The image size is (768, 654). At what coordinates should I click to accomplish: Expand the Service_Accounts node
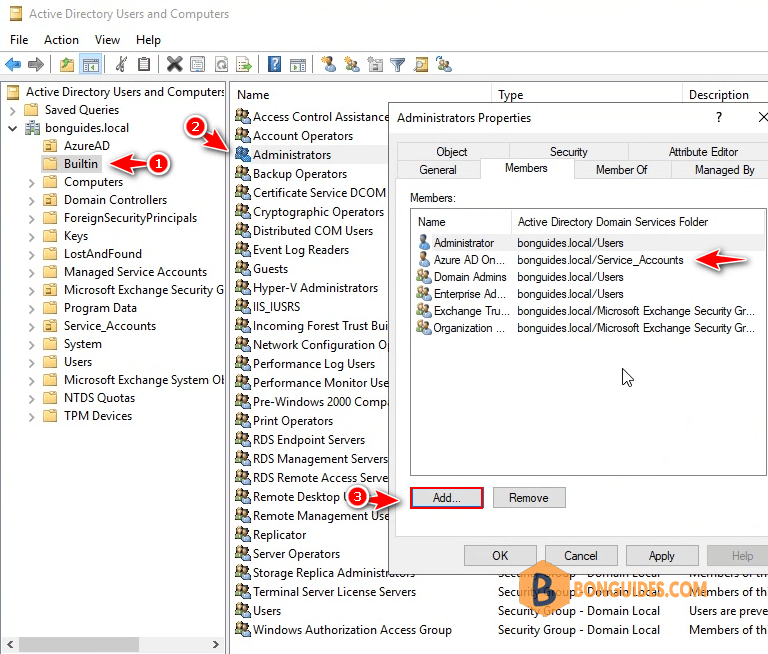[x=31, y=327]
